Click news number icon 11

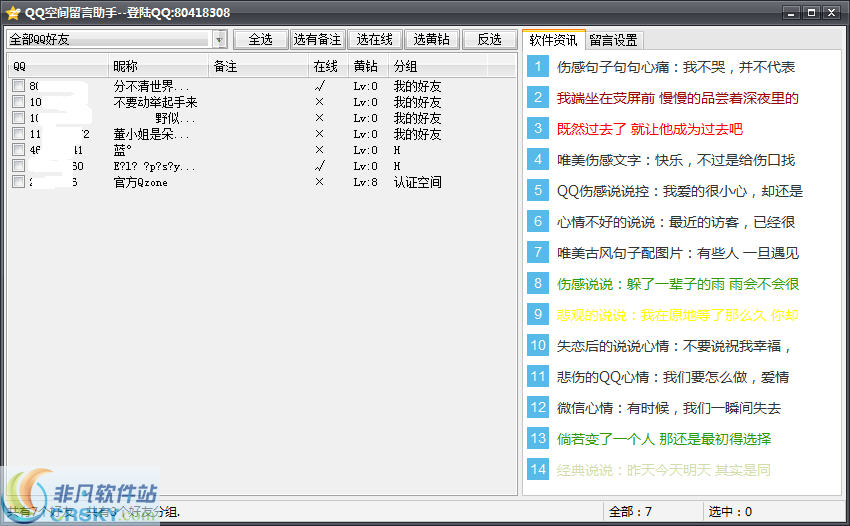click(538, 376)
